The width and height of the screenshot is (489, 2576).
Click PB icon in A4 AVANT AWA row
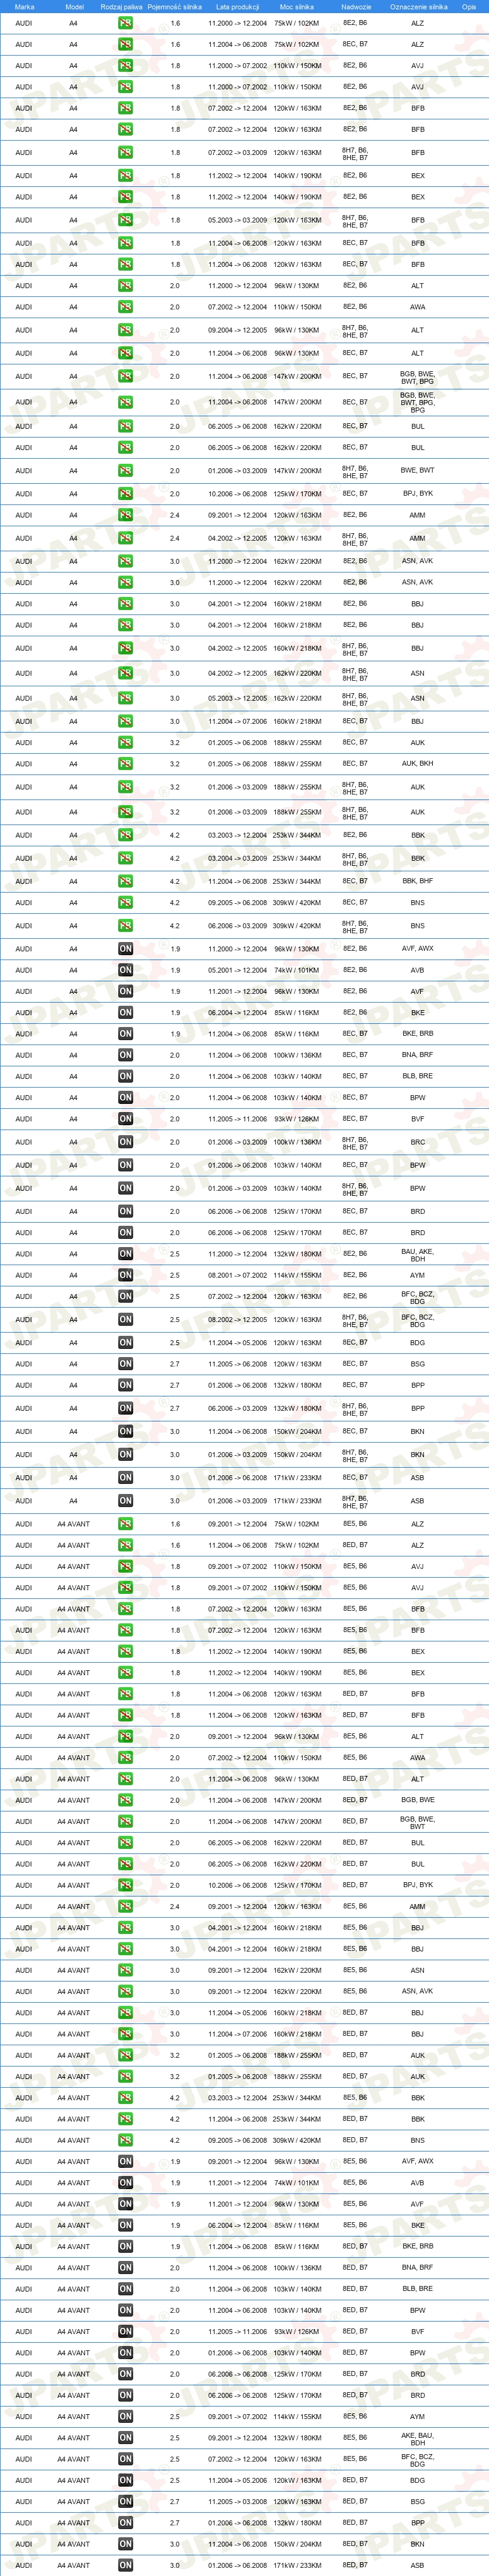pyautogui.click(x=125, y=1757)
